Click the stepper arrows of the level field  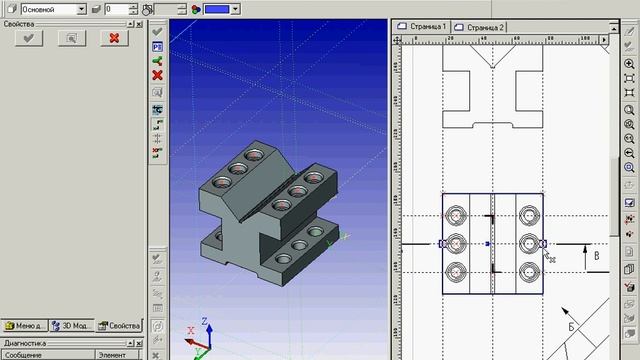click(133, 9)
